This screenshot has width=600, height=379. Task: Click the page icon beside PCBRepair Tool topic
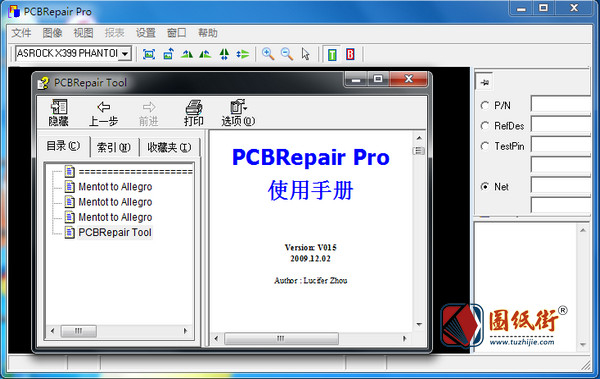click(x=70, y=232)
